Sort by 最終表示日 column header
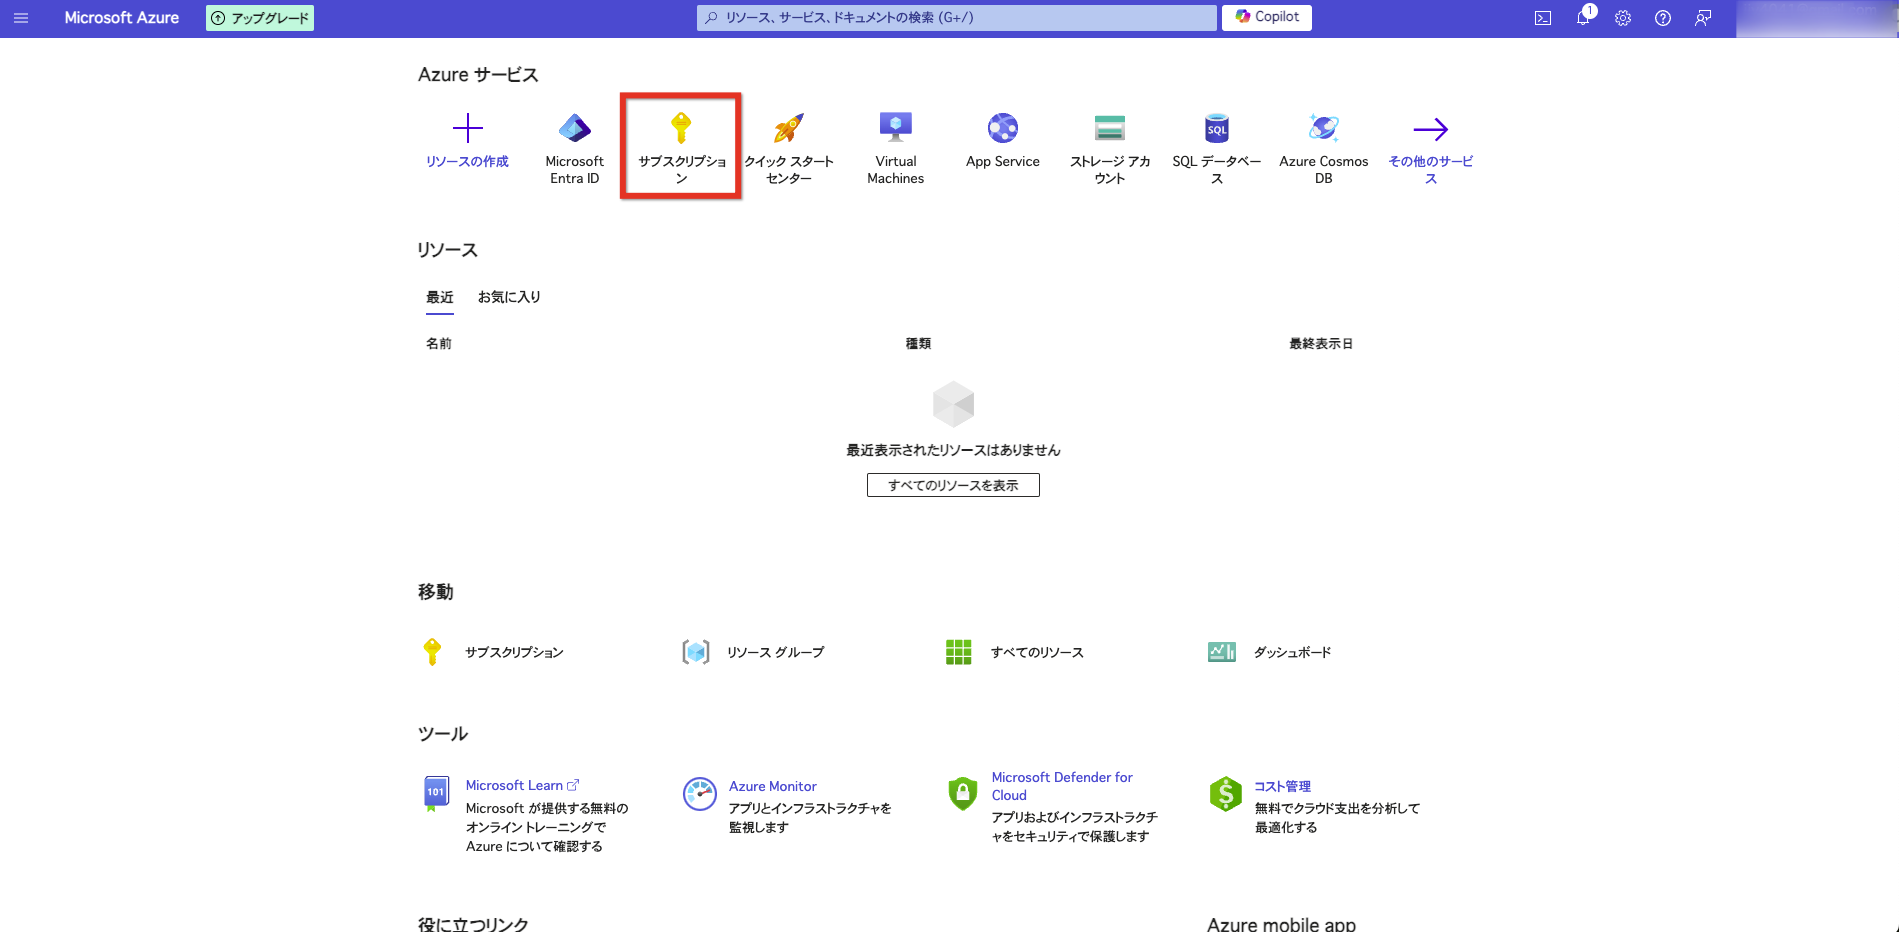This screenshot has height=932, width=1899. [x=1321, y=343]
